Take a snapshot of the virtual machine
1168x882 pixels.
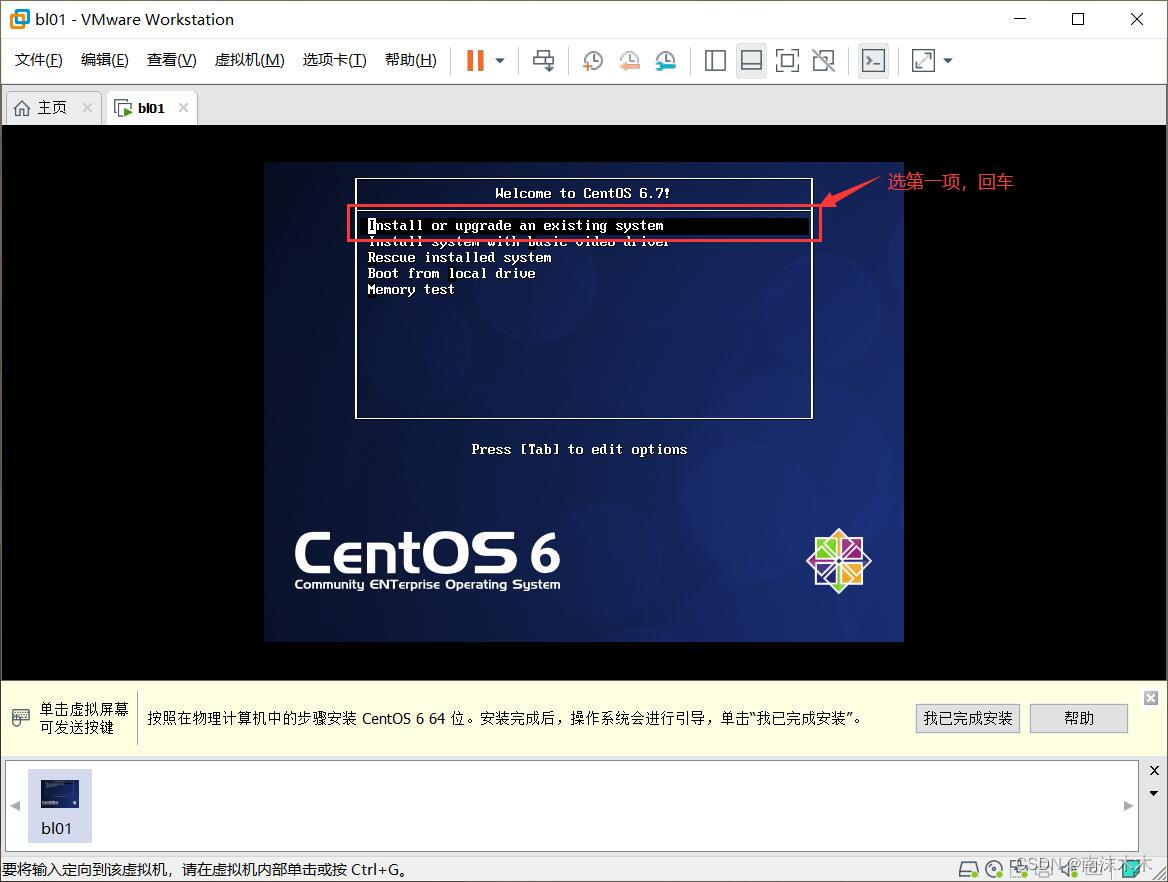click(593, 60)
